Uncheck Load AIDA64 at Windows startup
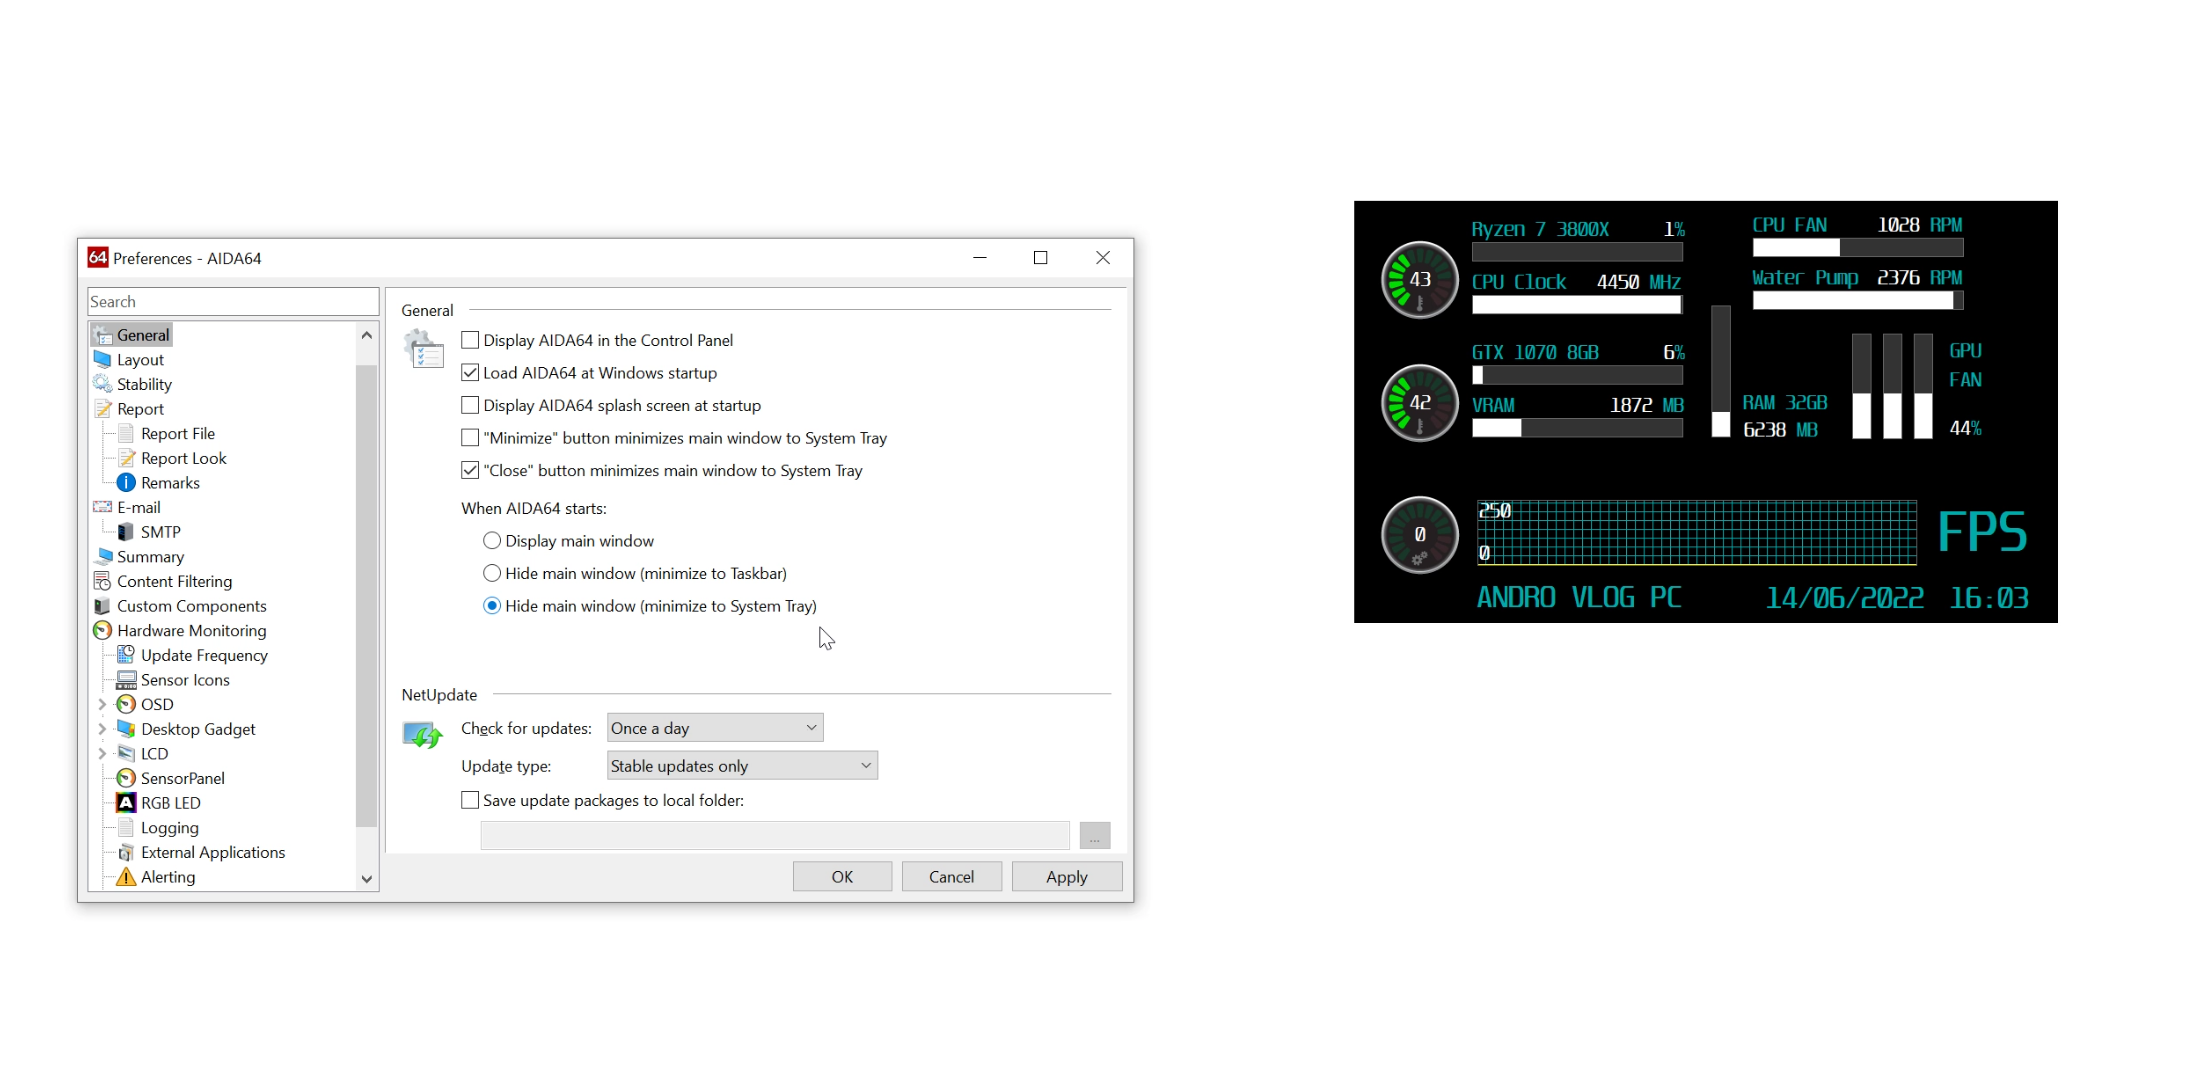2206x1074 pixels. [470, 373]
